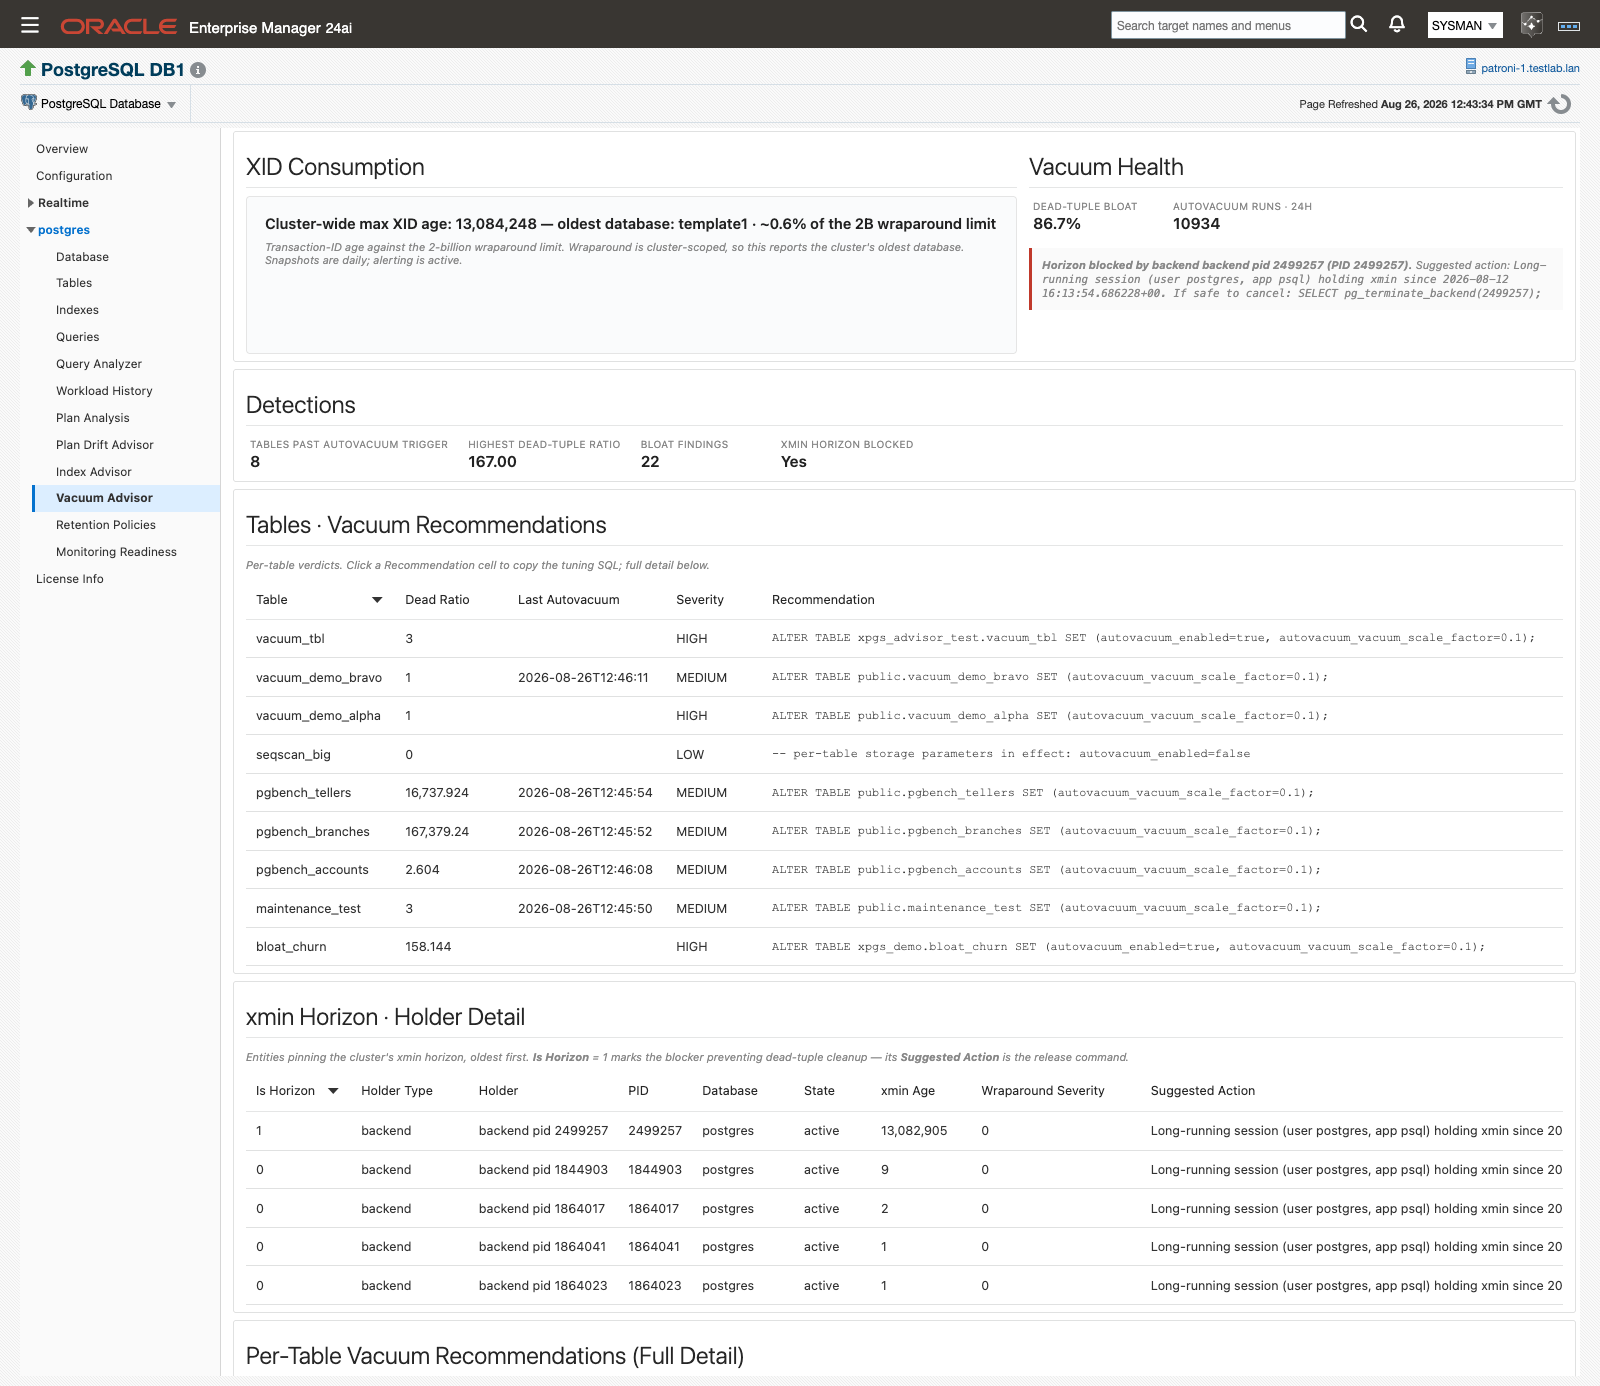Copy seqscan_big recommendation cell
Image resolution: width=1600 pixels, height=1386 pixels.
pyautogui.click(x=1011, y=754)
